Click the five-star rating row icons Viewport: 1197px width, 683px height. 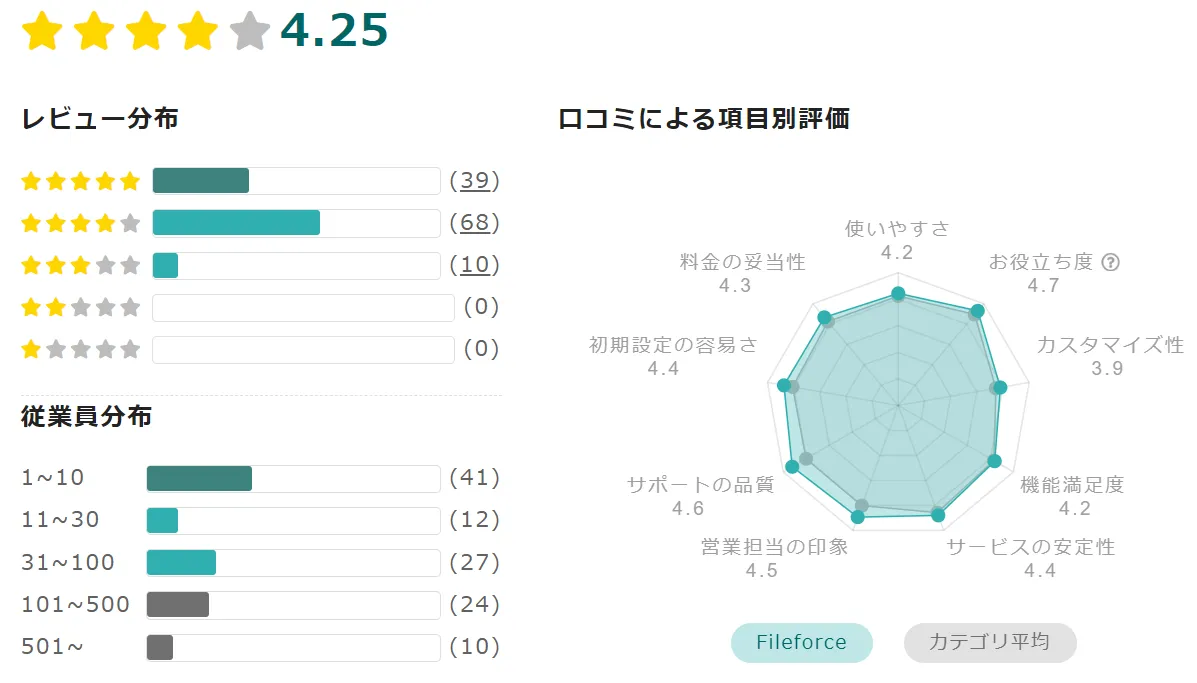point(81,181)
